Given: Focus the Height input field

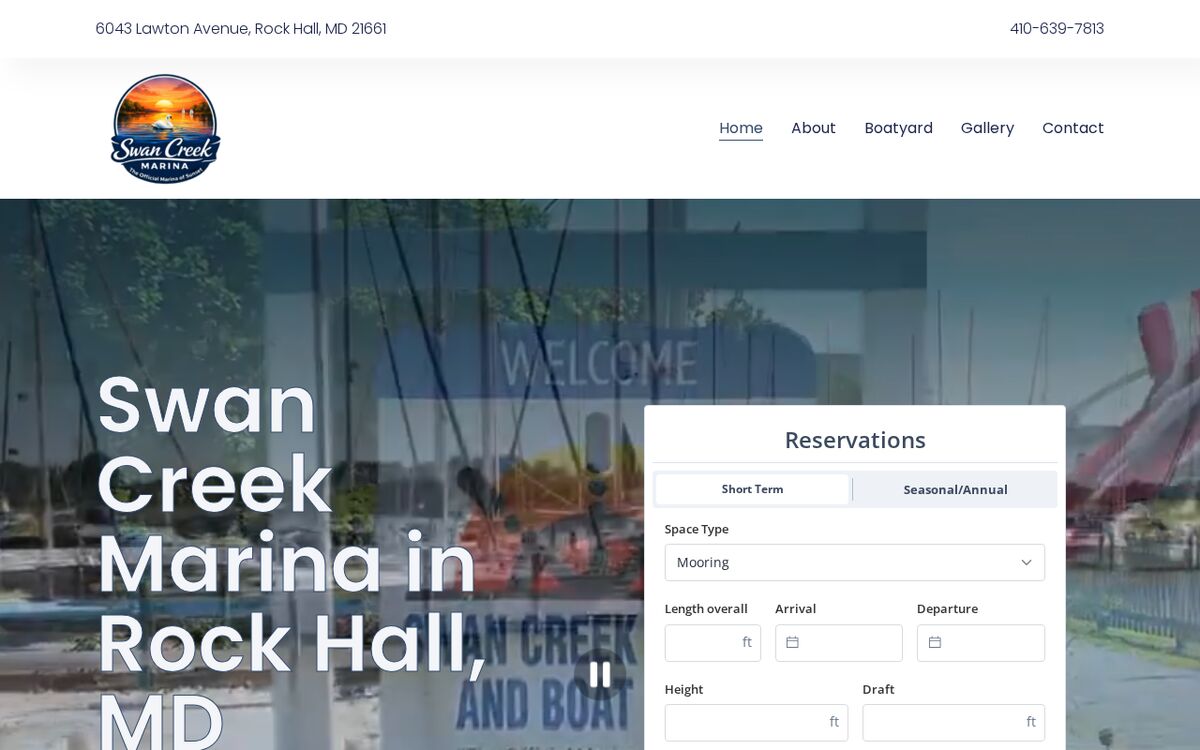Looking at the screenshot, I should (x=756, y=723).
